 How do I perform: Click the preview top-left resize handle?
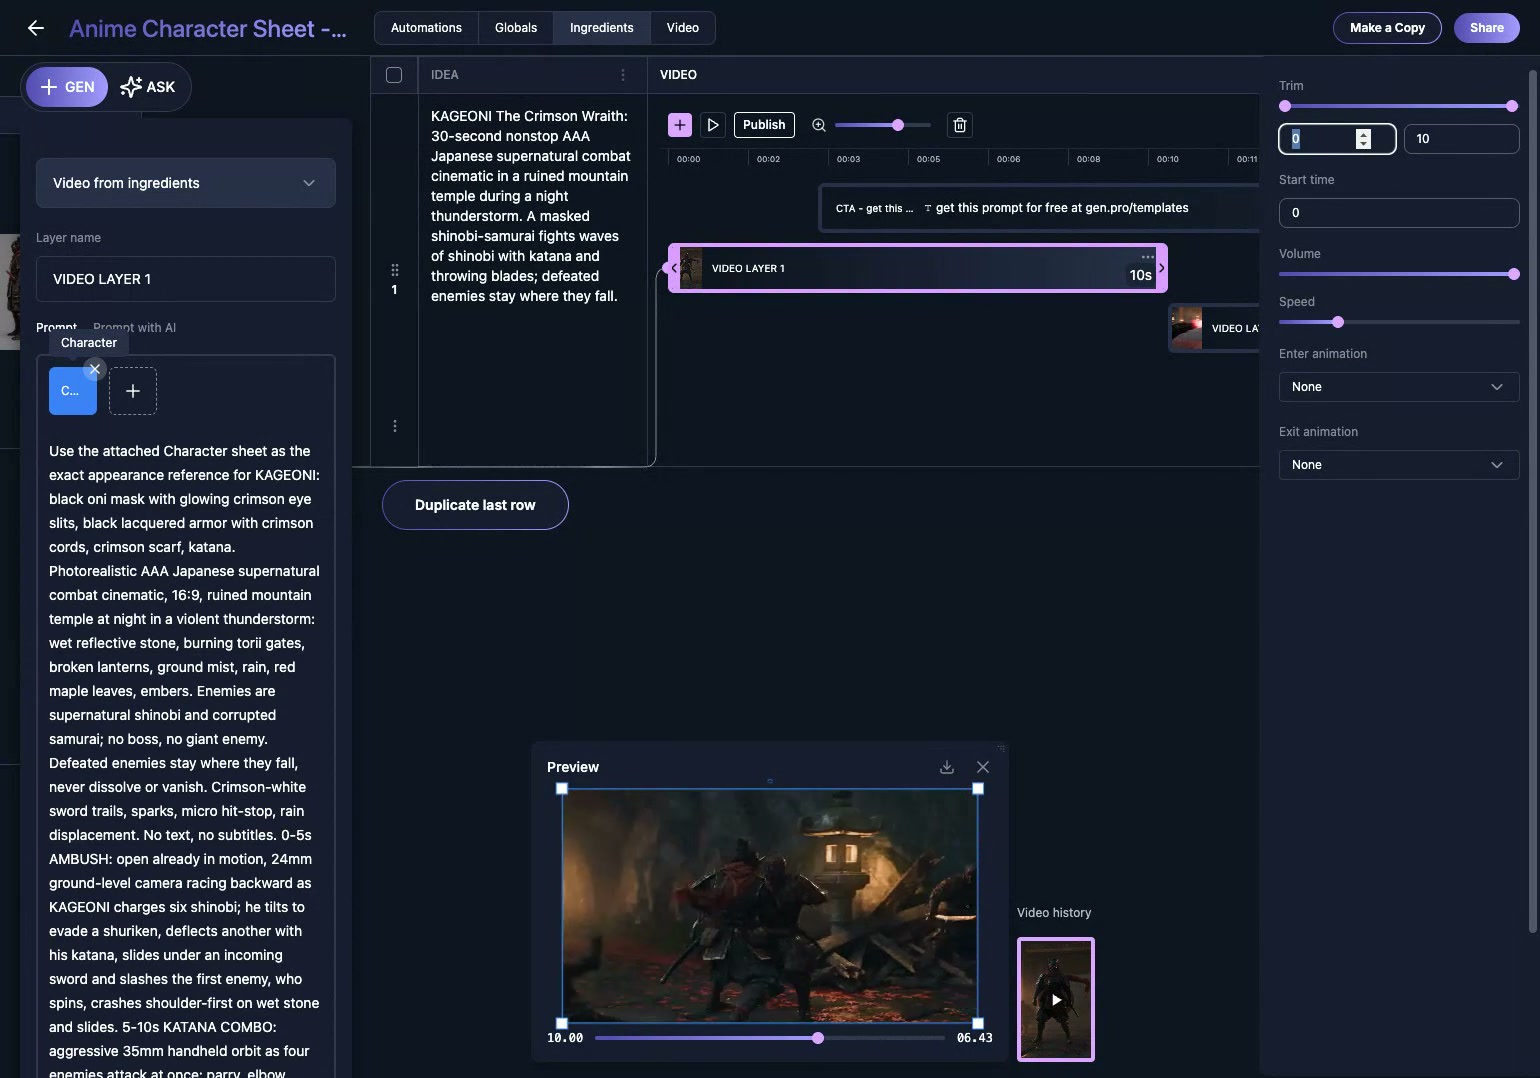tap(562, 789)
